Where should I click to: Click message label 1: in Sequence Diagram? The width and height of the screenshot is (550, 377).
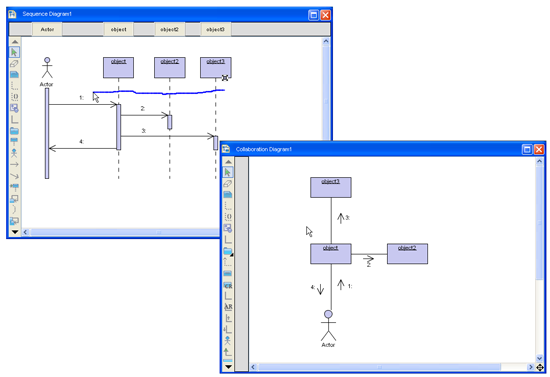click(x=81, y=98)
